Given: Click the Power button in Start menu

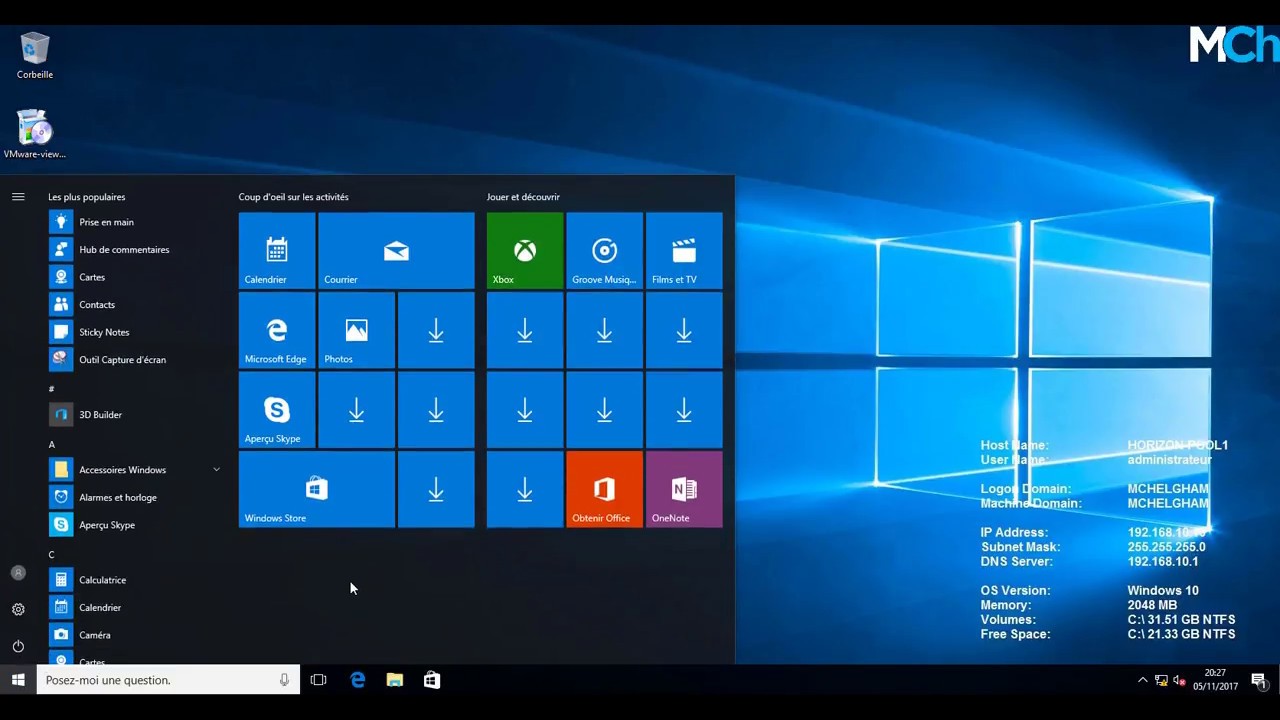Looking at the screenshot, I should click(18, 646).
